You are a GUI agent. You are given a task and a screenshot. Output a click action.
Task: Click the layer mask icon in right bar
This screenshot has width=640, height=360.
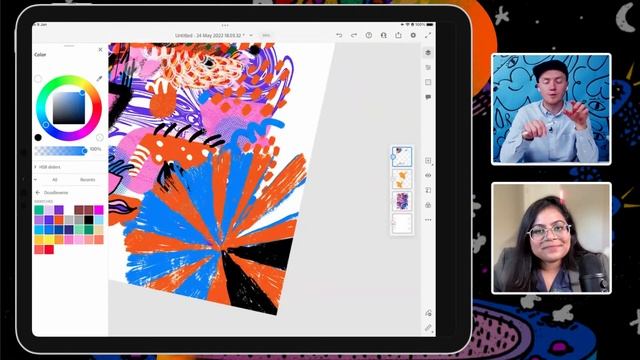coord(428,190)
